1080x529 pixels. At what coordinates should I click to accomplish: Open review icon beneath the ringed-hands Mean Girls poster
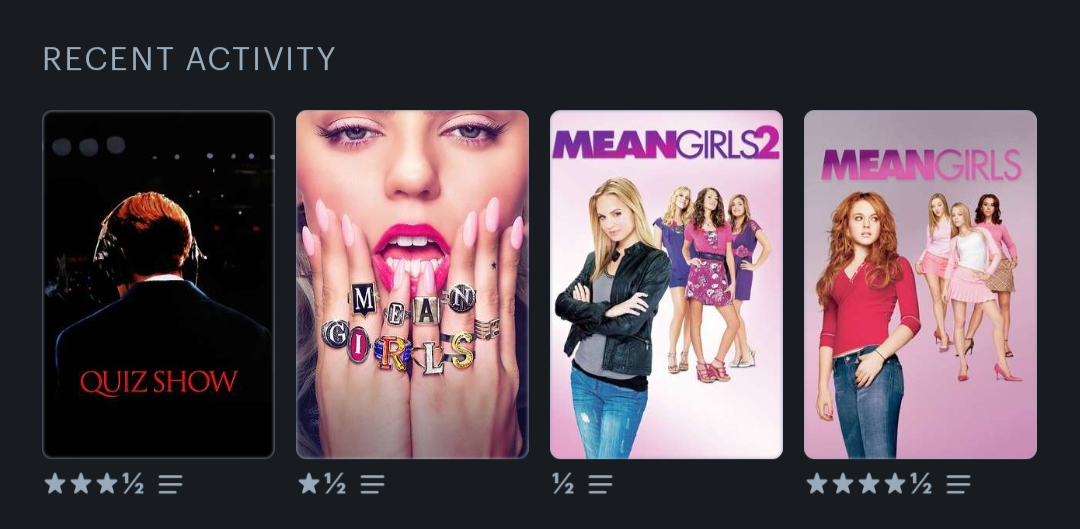click(372, 484)
